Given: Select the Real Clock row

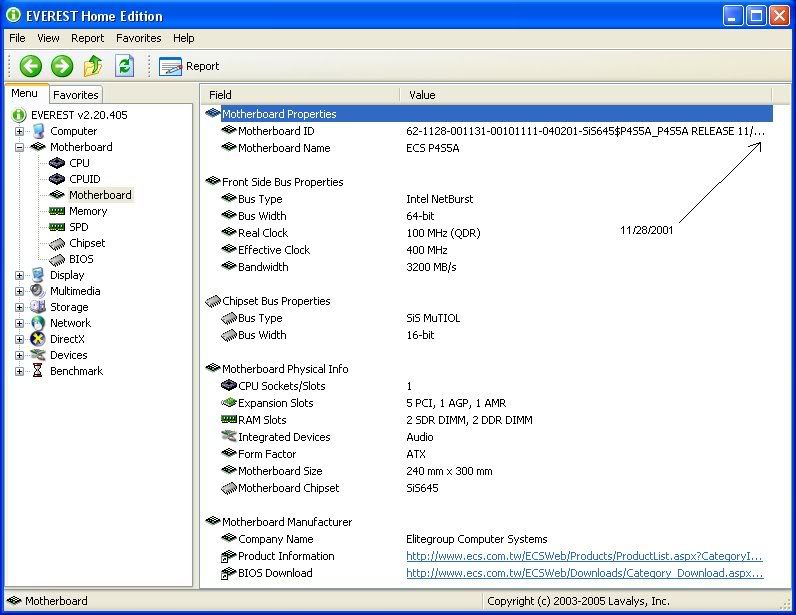Looking at the screenshot, I should (x=488, y=233).
